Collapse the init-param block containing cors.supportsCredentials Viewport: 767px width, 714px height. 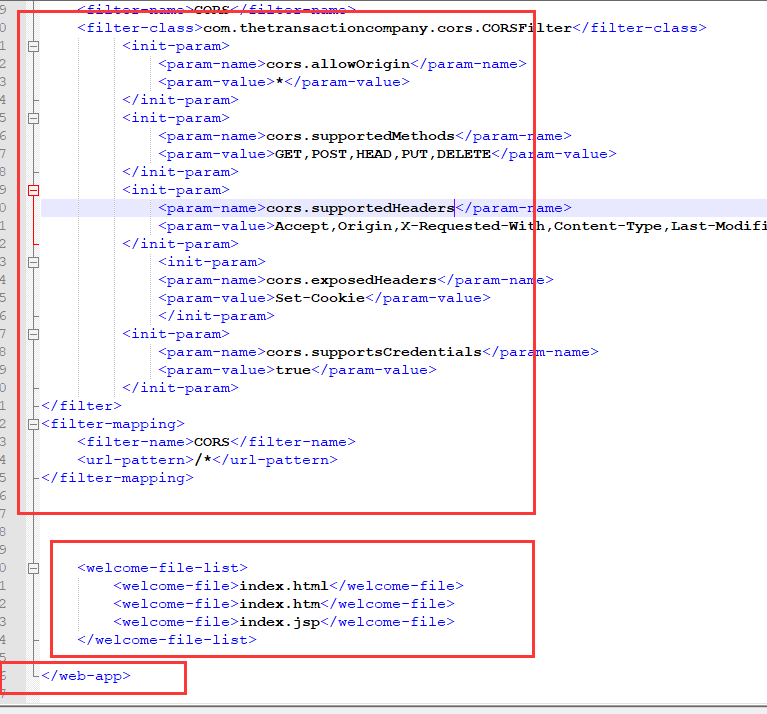click(33, 335)
